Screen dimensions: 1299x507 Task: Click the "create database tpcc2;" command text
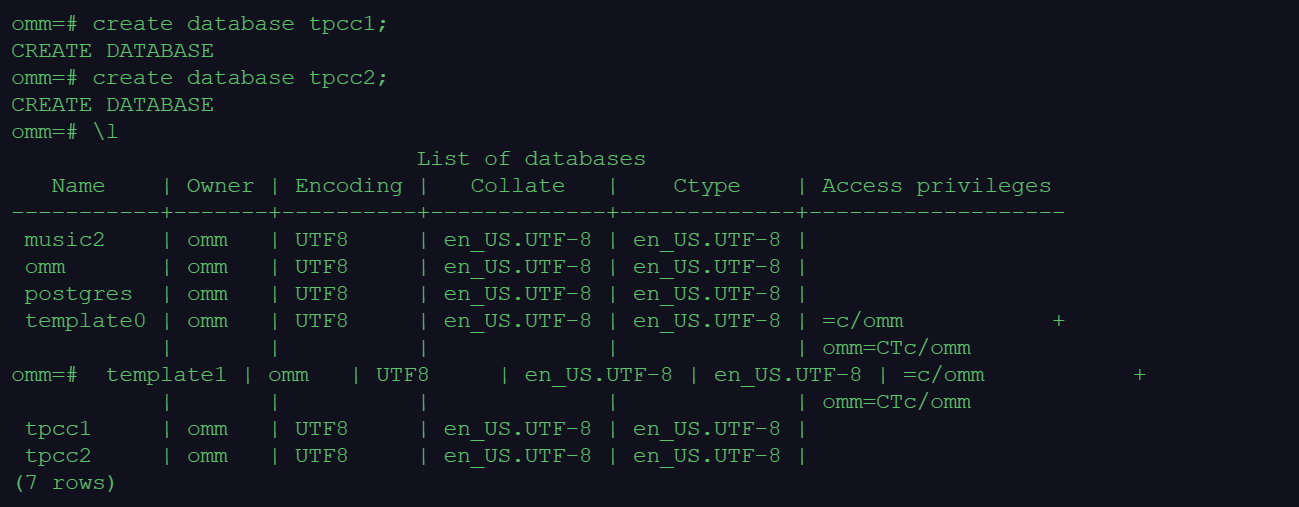[240, 77]
